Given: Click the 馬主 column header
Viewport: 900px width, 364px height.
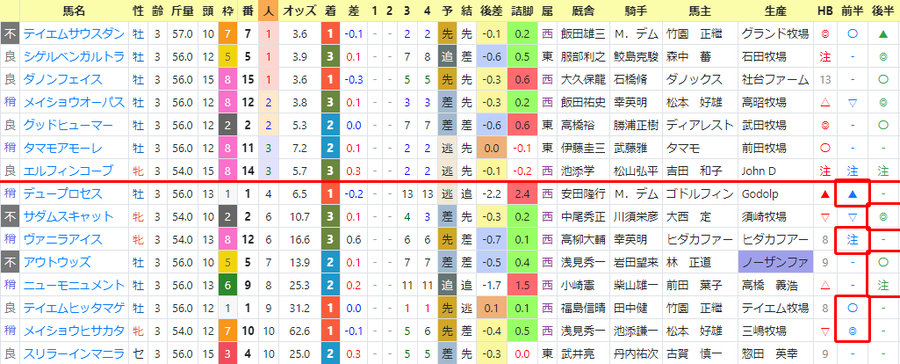Looking at the screenshot, I should 699,10.
